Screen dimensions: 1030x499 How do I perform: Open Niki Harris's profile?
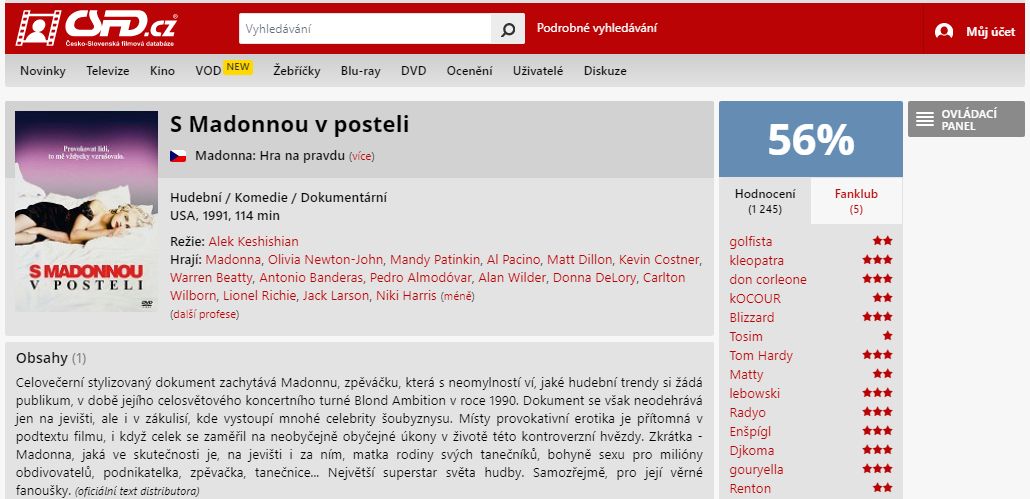(406, 296)
